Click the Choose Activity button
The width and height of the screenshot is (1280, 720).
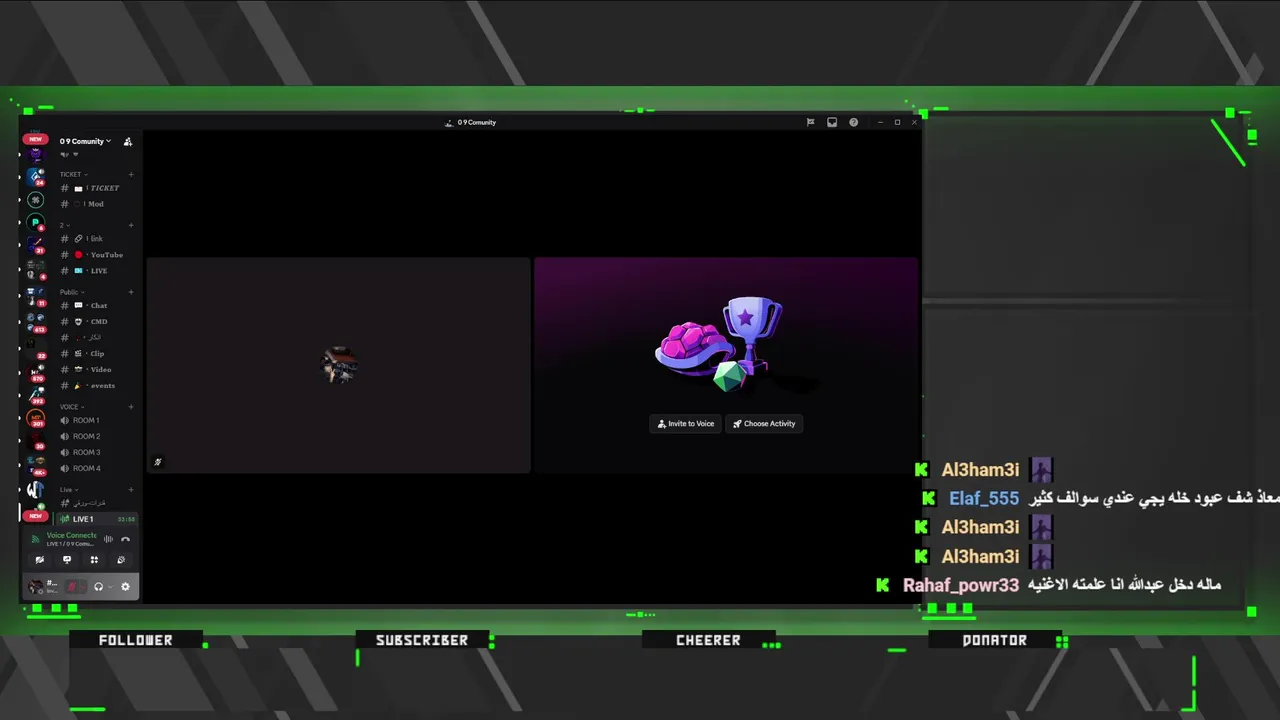click(x=764, y=424)
